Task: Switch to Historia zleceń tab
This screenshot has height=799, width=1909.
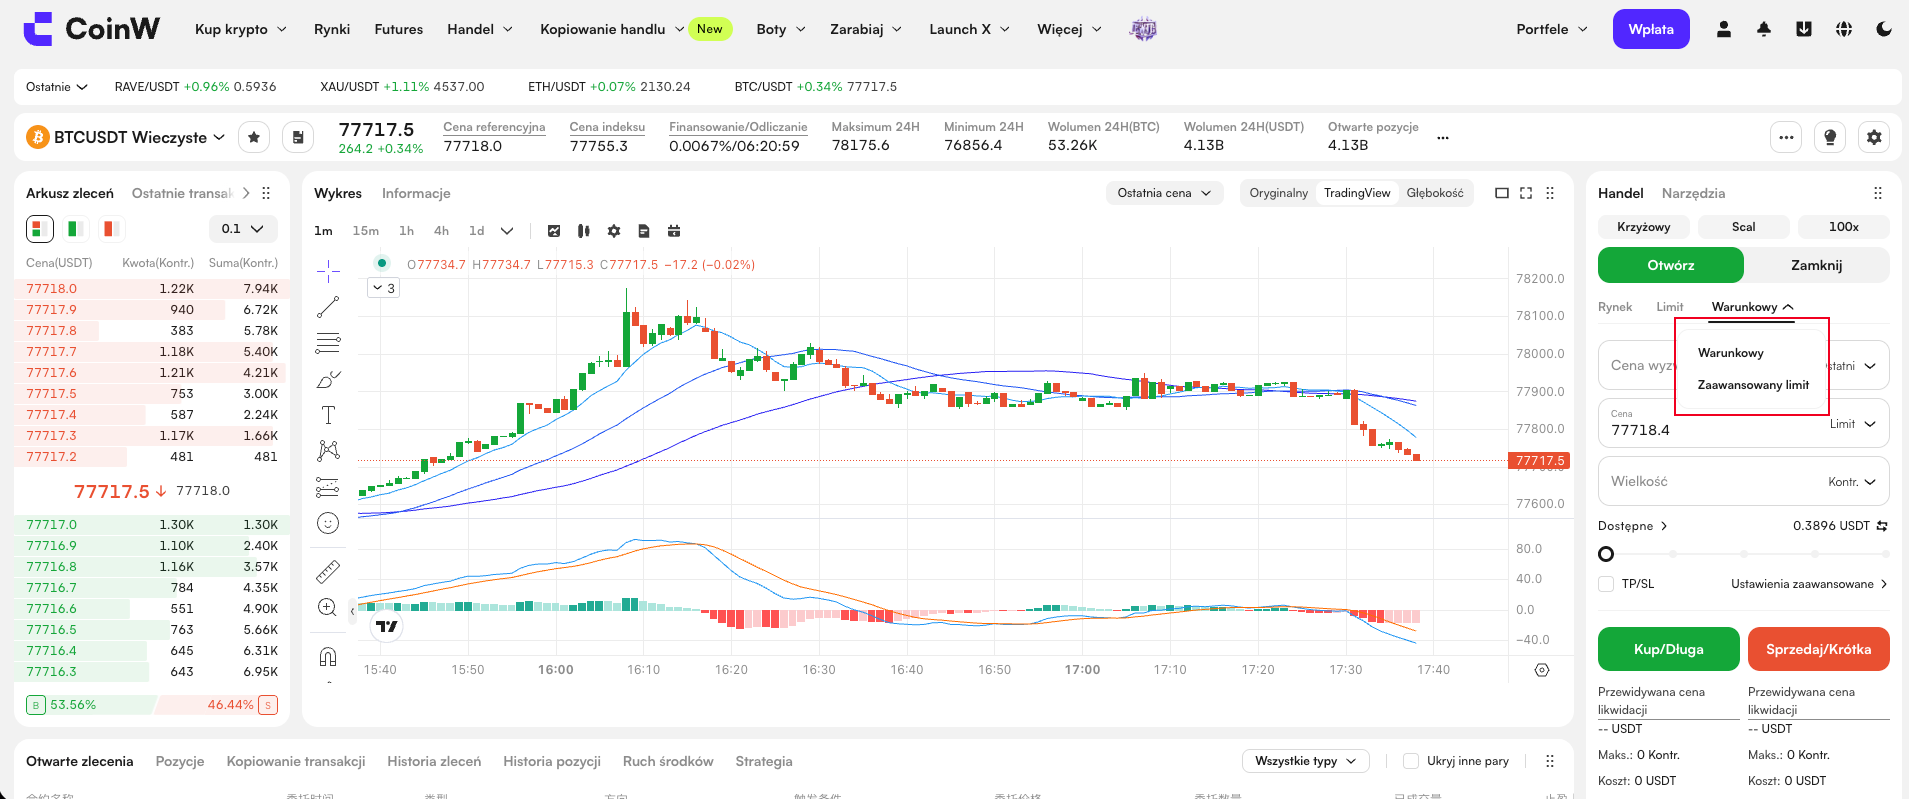Action: [434, 761]
